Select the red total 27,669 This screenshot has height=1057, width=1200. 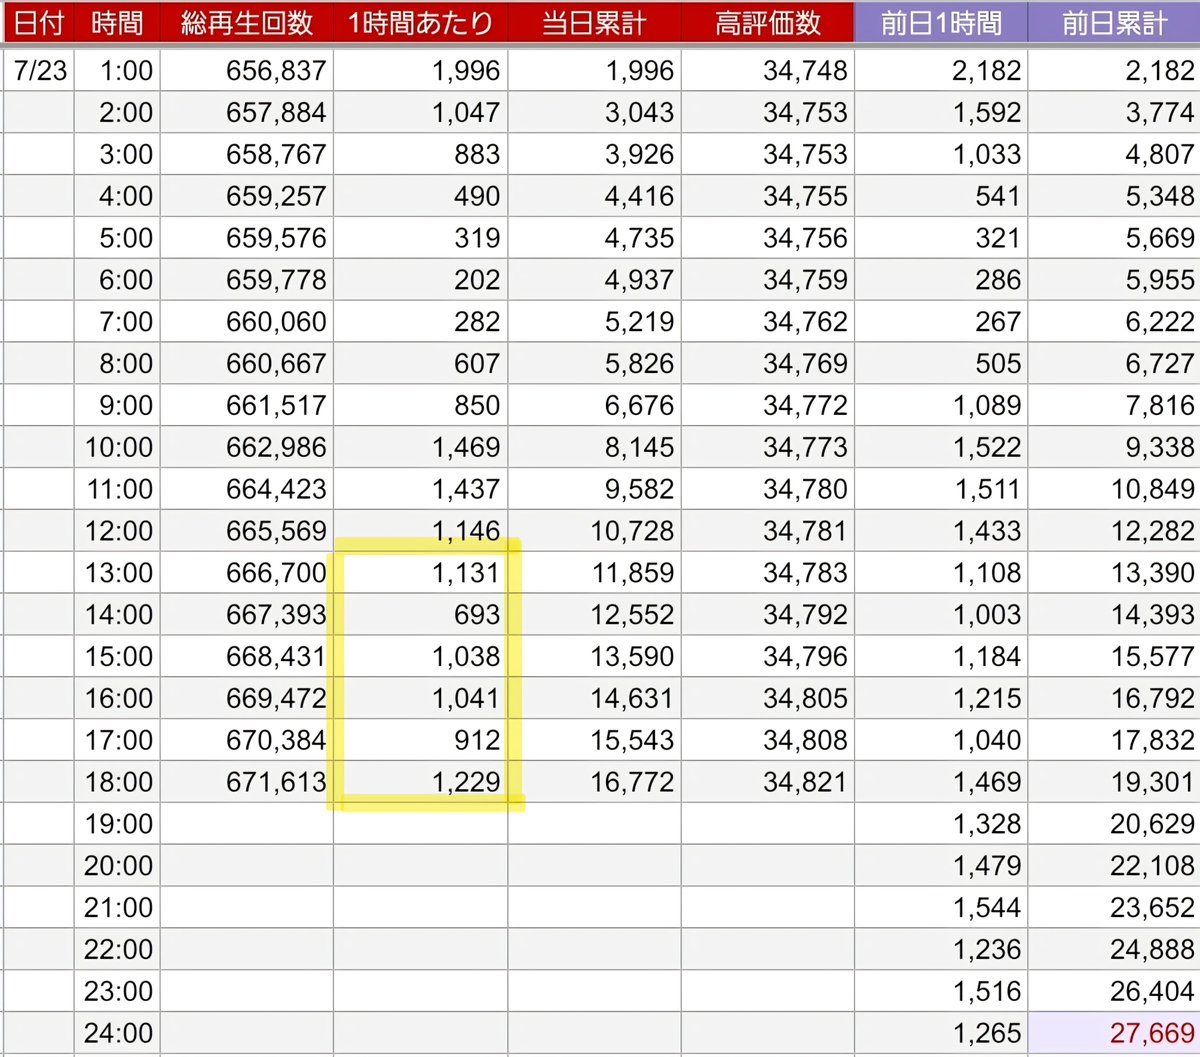pos(1114,1033)
